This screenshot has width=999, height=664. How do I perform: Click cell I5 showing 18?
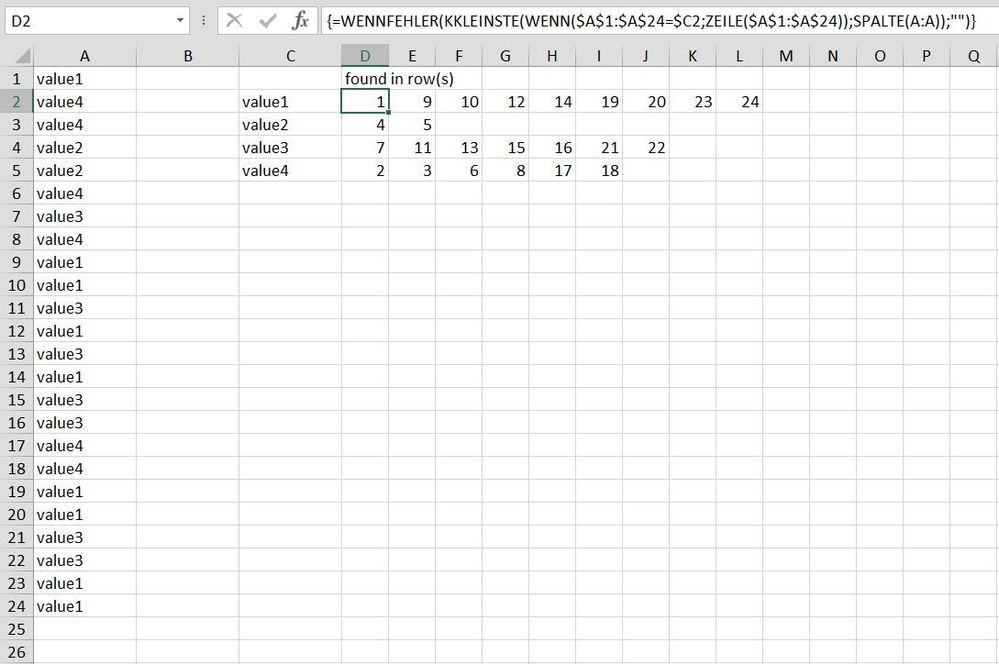click(599, 171)
